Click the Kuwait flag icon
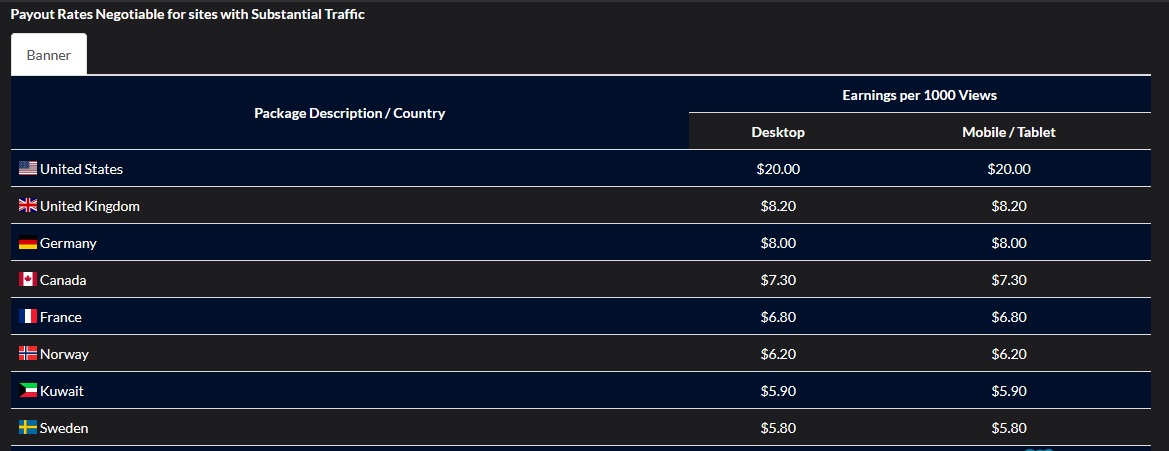The width and height of the screenshot is (1169, 451). tap(28, 391)
